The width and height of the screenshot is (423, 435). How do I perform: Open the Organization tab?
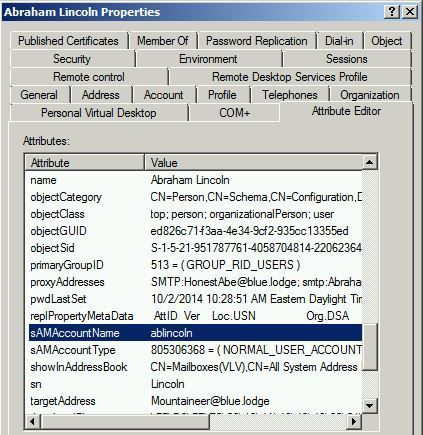[370, 95]
